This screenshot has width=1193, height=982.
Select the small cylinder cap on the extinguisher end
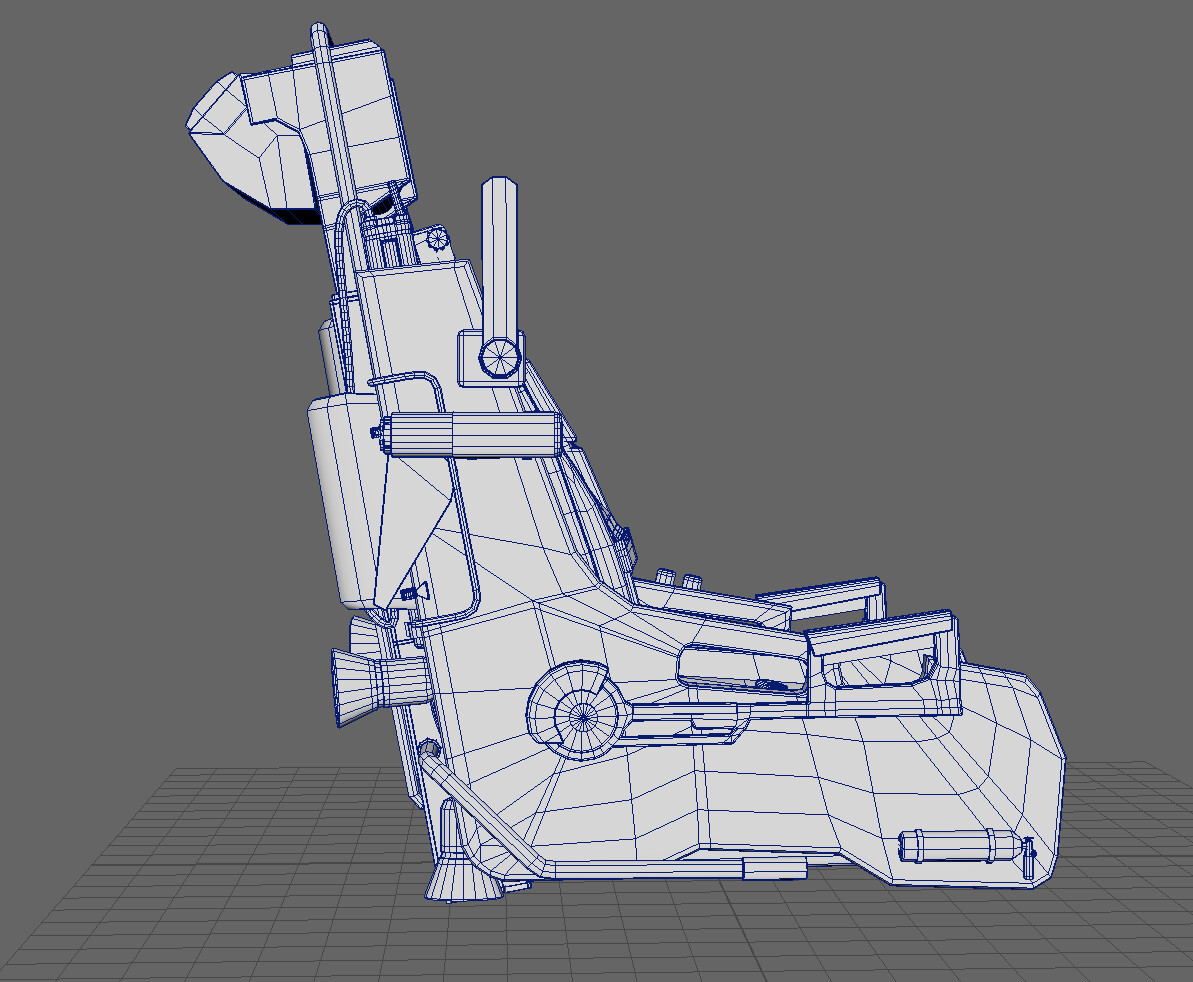tap(1027, 855)
